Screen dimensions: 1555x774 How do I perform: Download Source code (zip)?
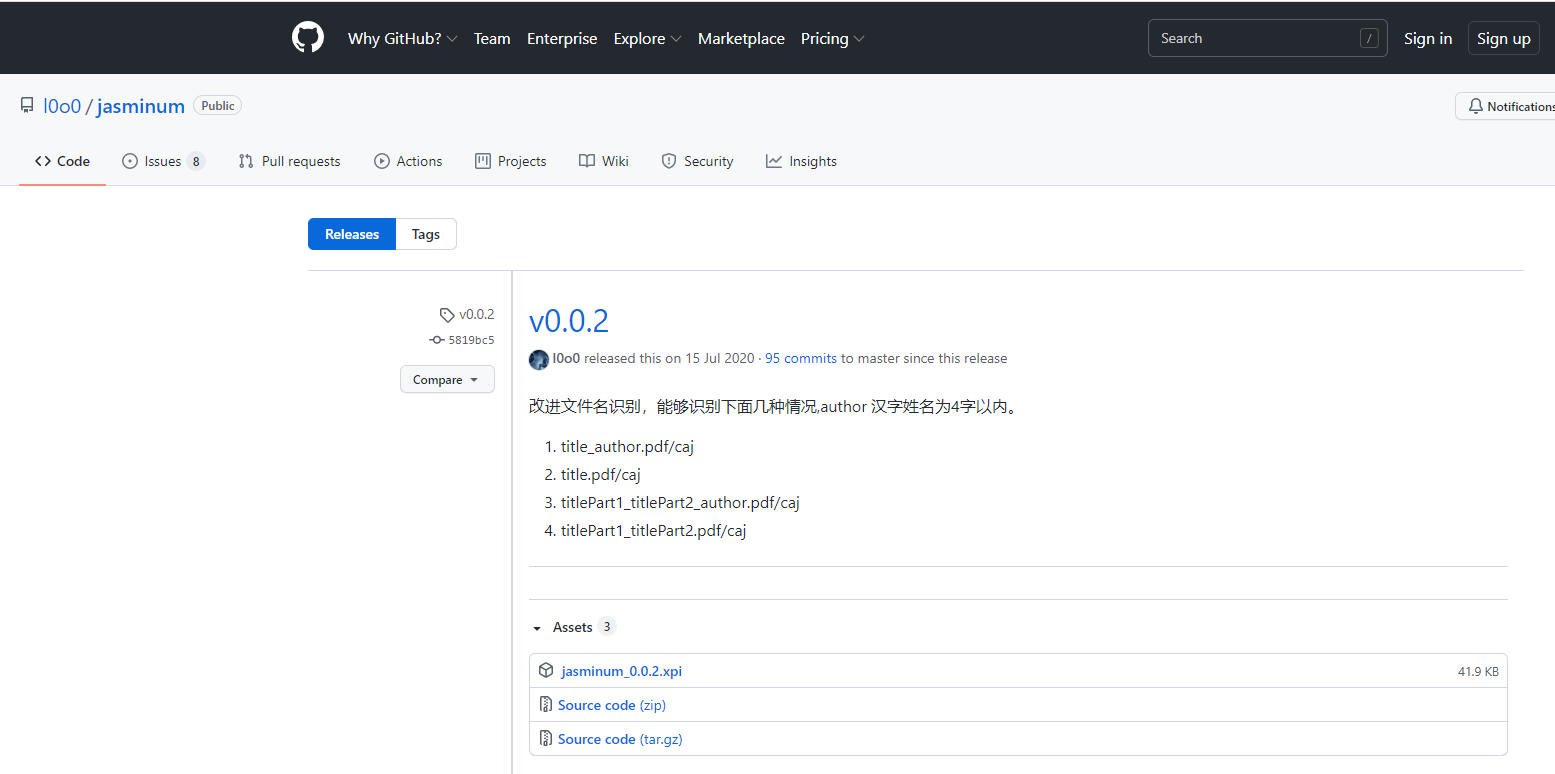612,705
